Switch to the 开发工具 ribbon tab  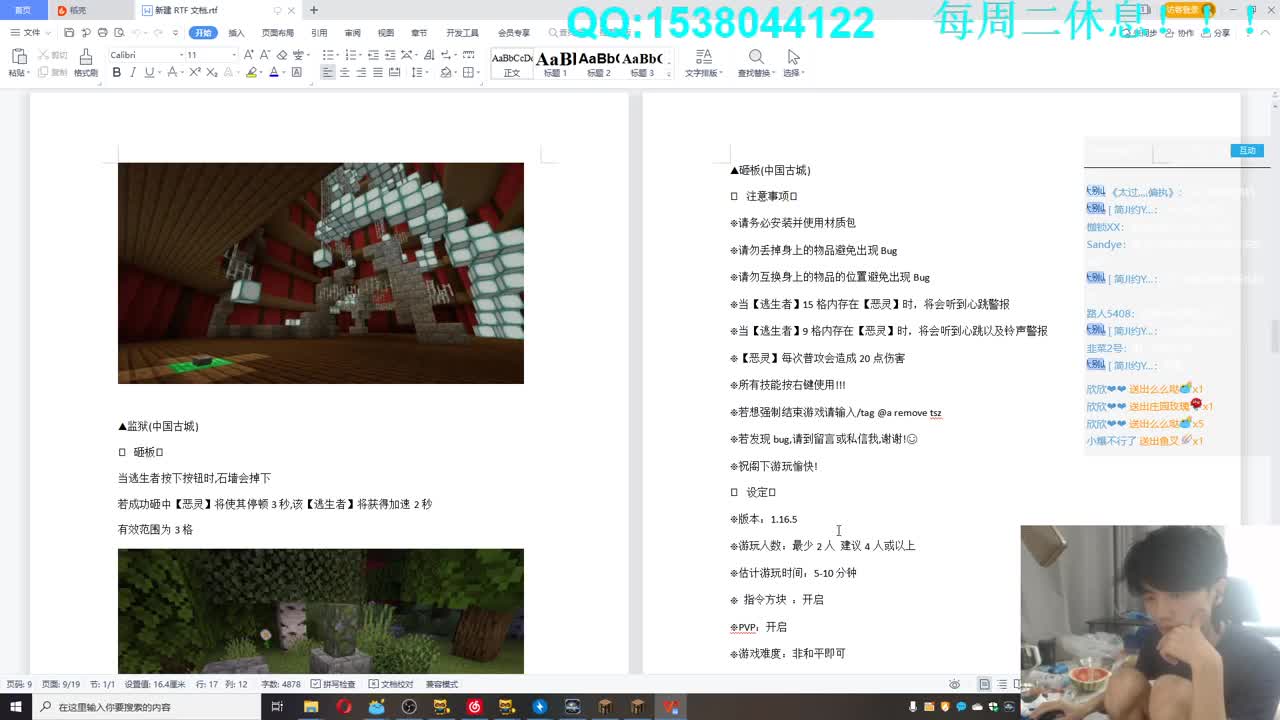[462, 33]
